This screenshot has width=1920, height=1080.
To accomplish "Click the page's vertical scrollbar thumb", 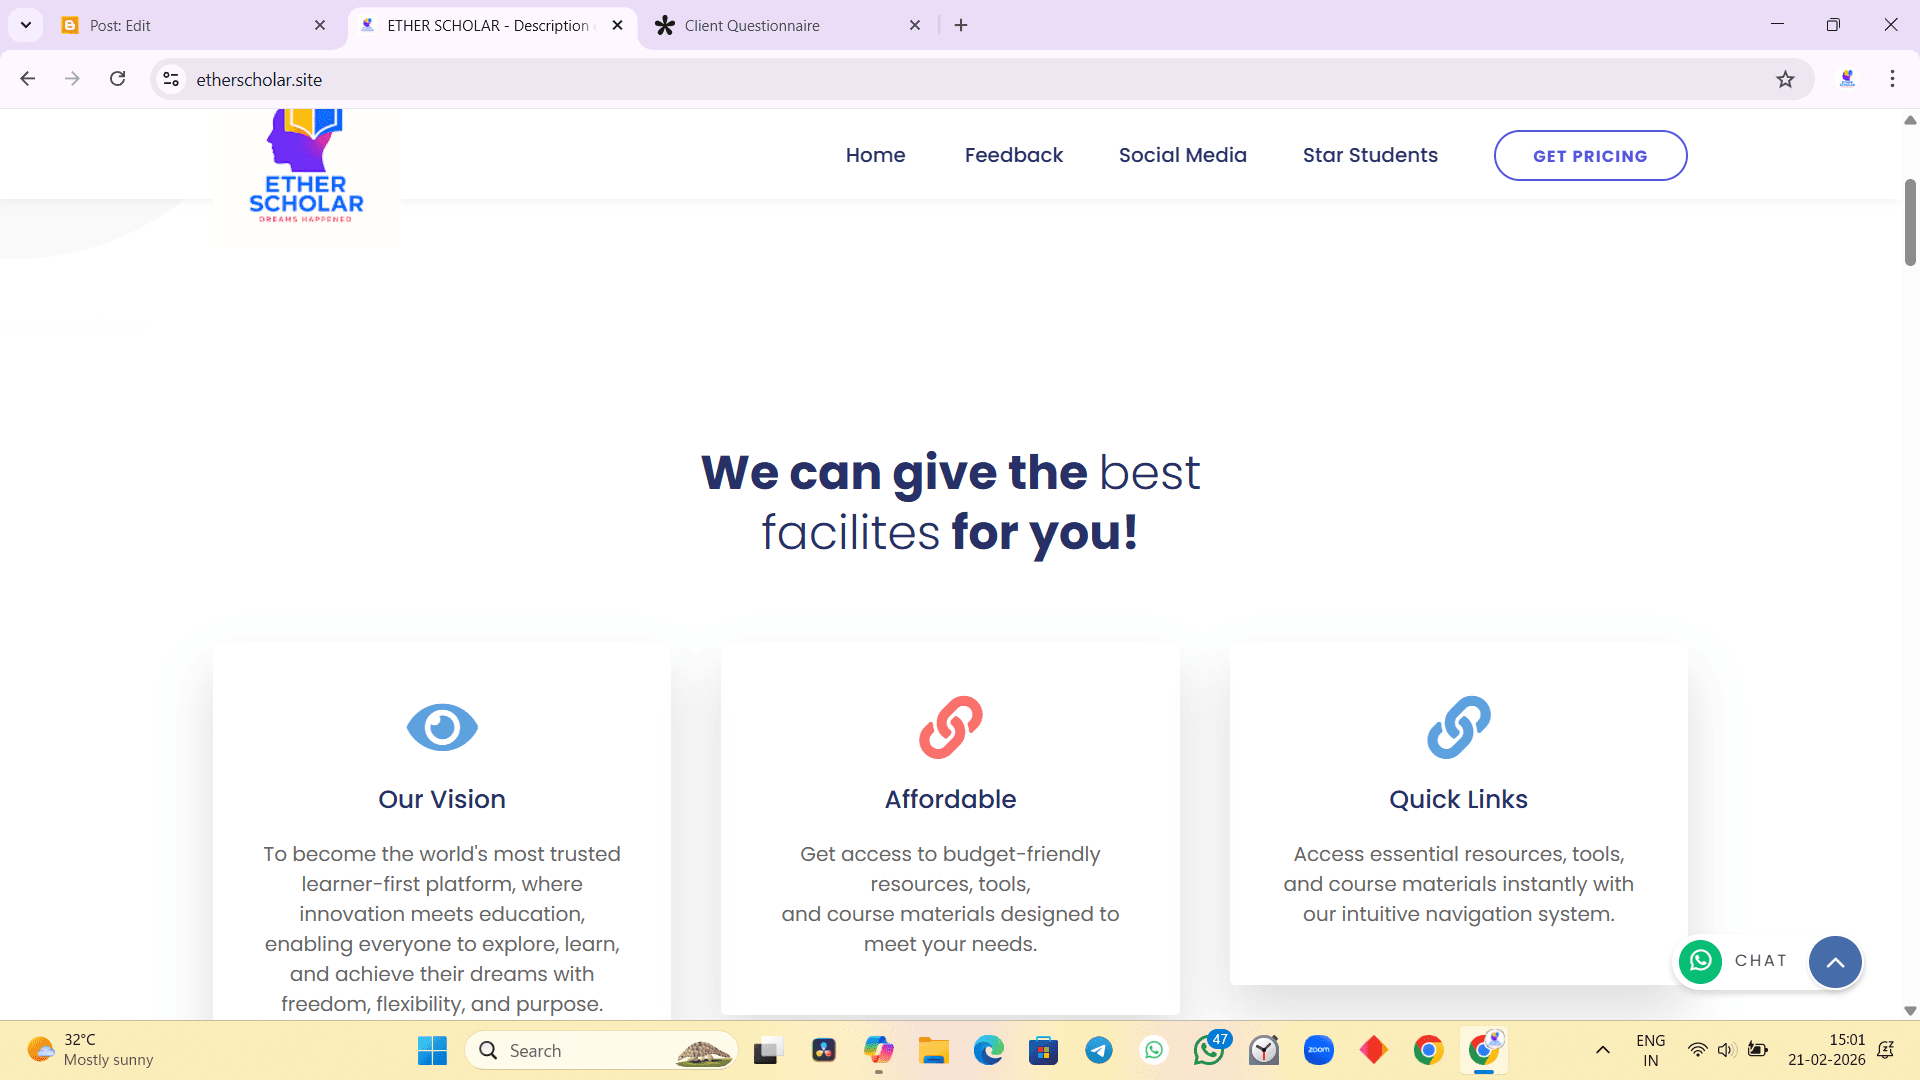I will click(1910, 222).
